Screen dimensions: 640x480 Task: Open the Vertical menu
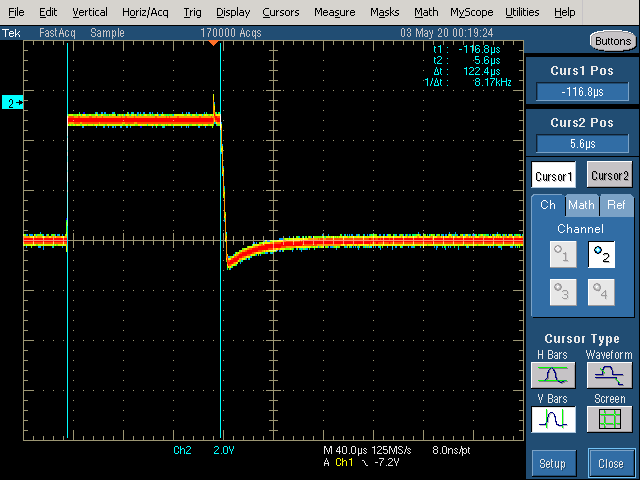click(x=90, y=12)
